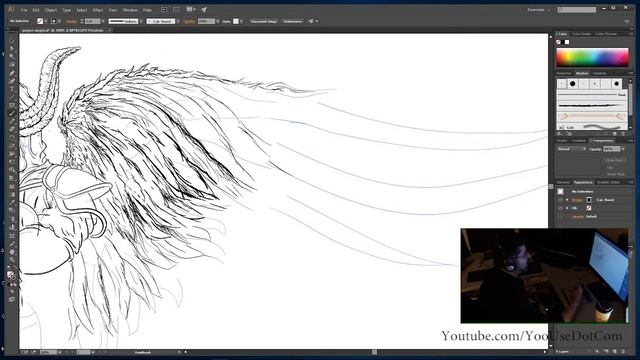Open Adobe Bridge from the top bar
Image resolution: width=640 pixels, height=360 pixels.
[x=164, y=9]
